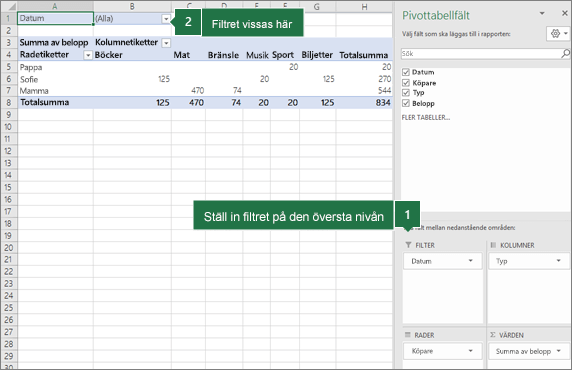
Task: Select column header H
Action: pyautogui.click(x=364, y=6)
